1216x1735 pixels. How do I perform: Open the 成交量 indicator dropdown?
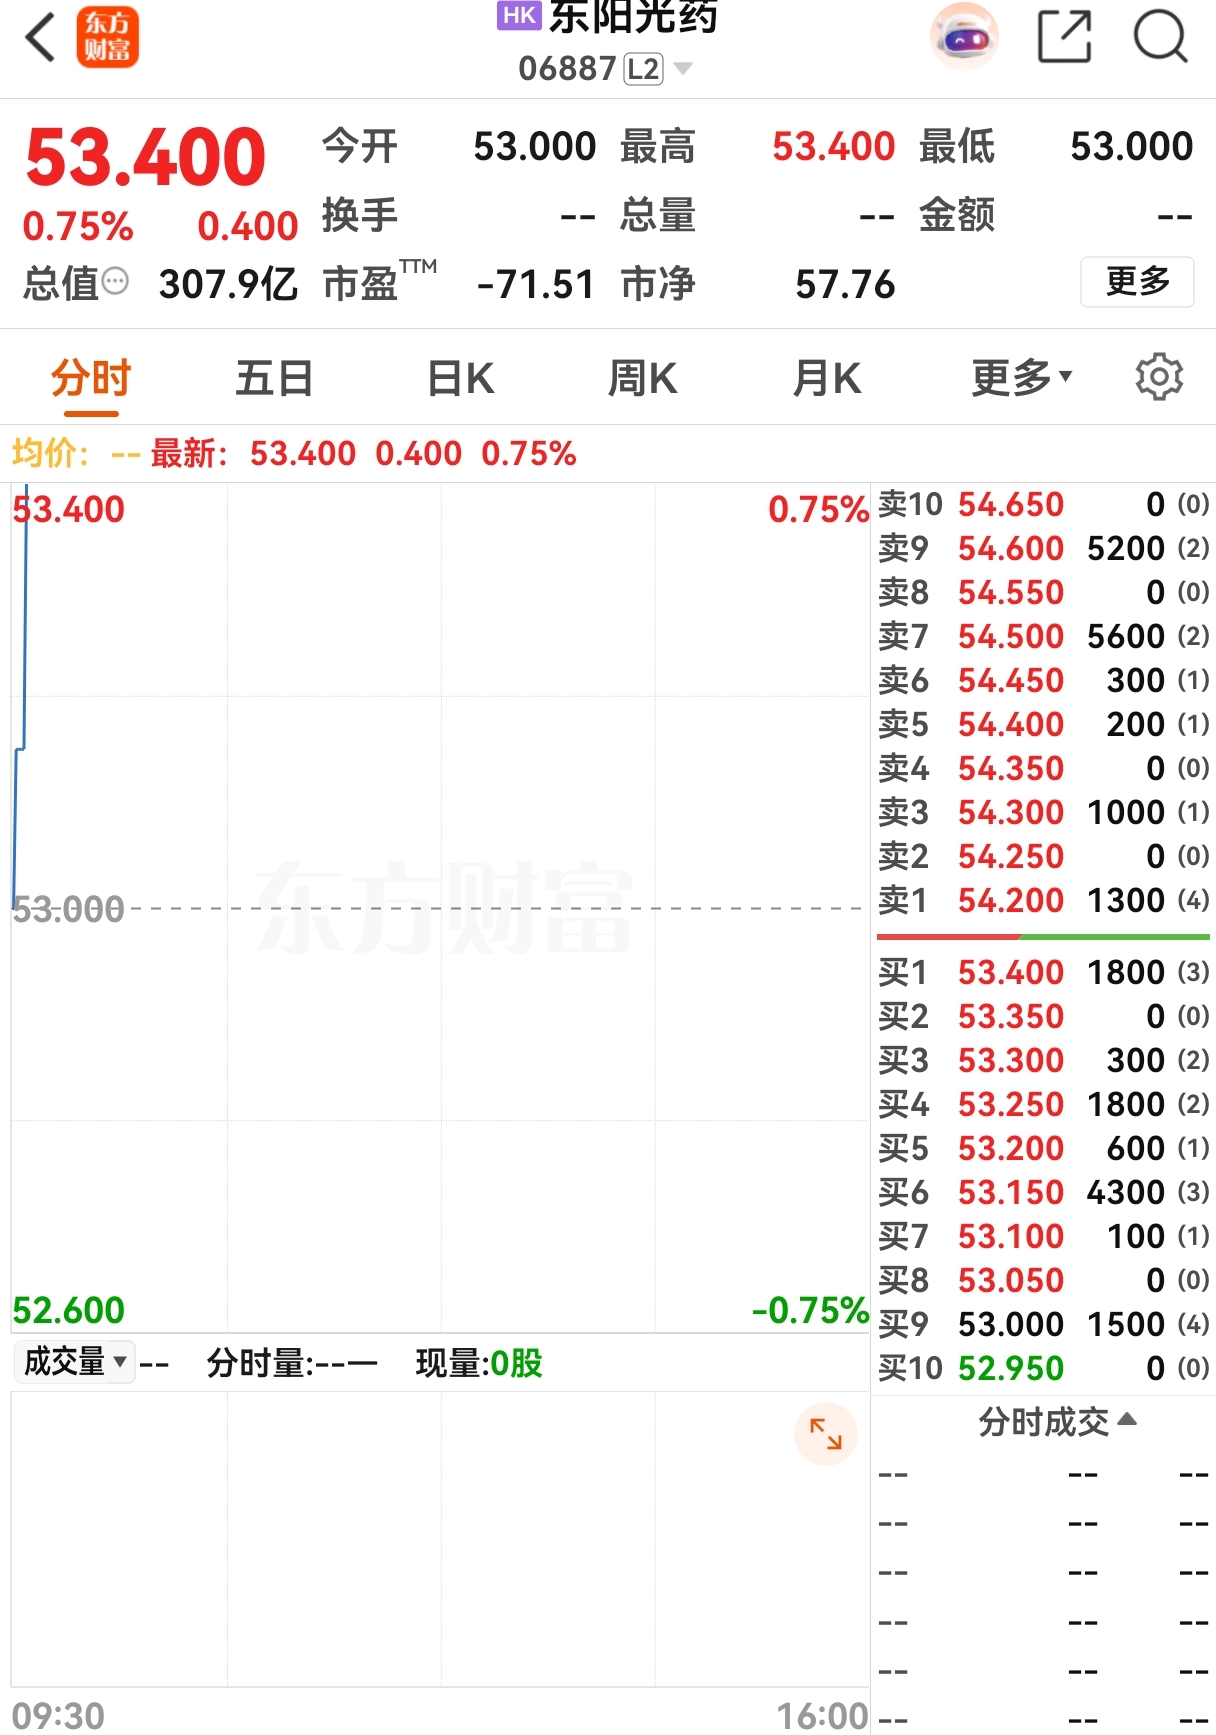74,1361
